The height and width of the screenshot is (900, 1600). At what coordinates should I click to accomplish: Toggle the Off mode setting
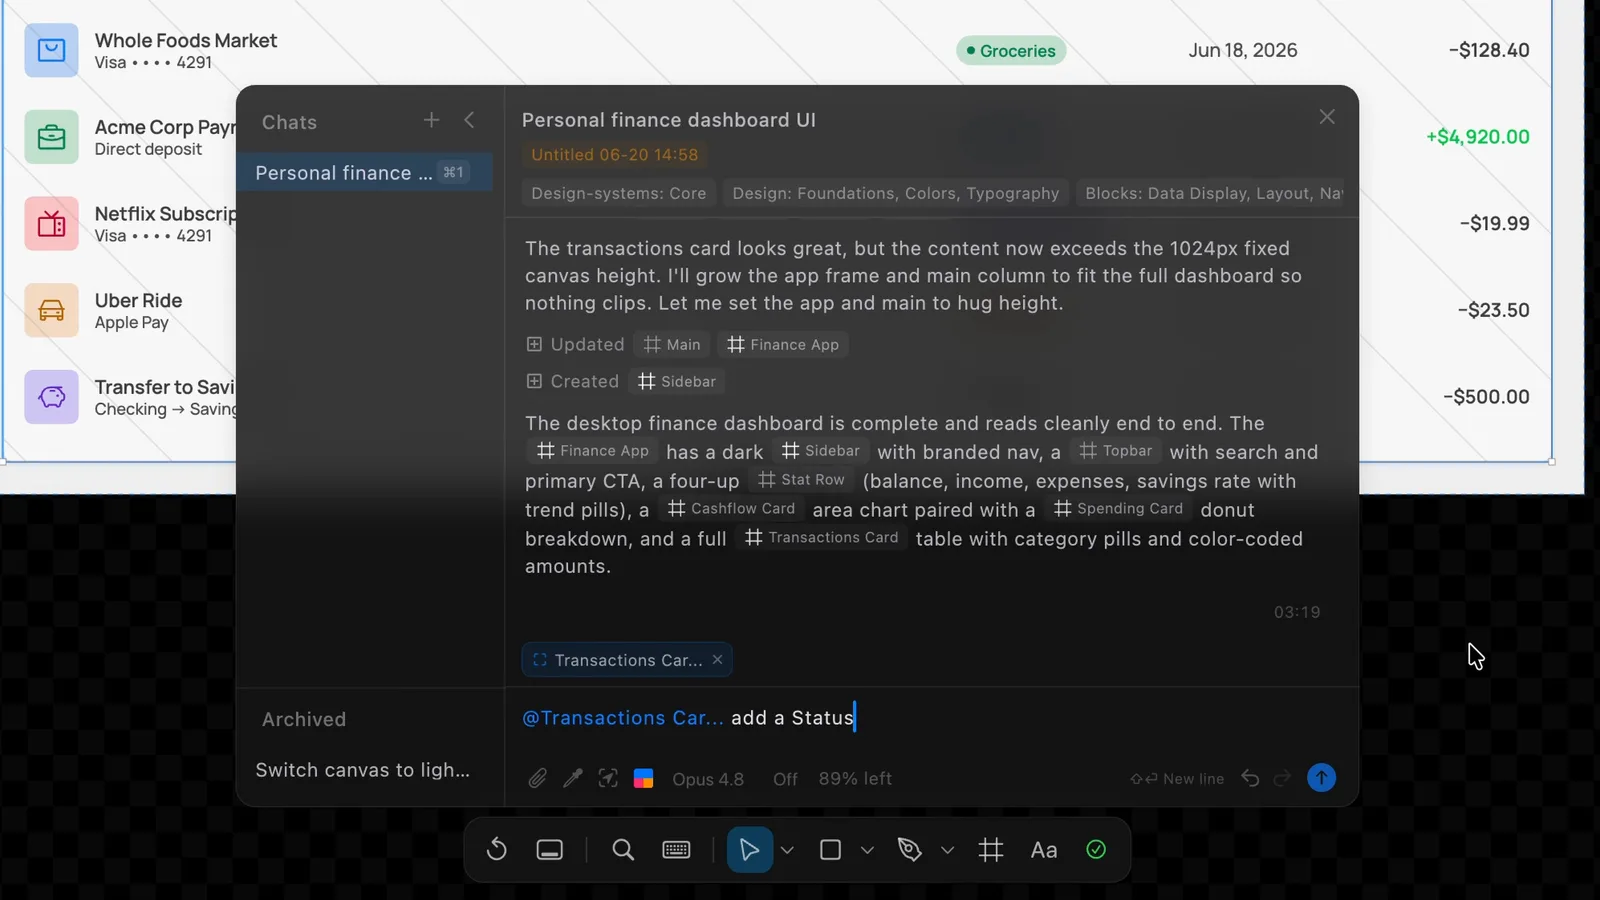(785, 779)
